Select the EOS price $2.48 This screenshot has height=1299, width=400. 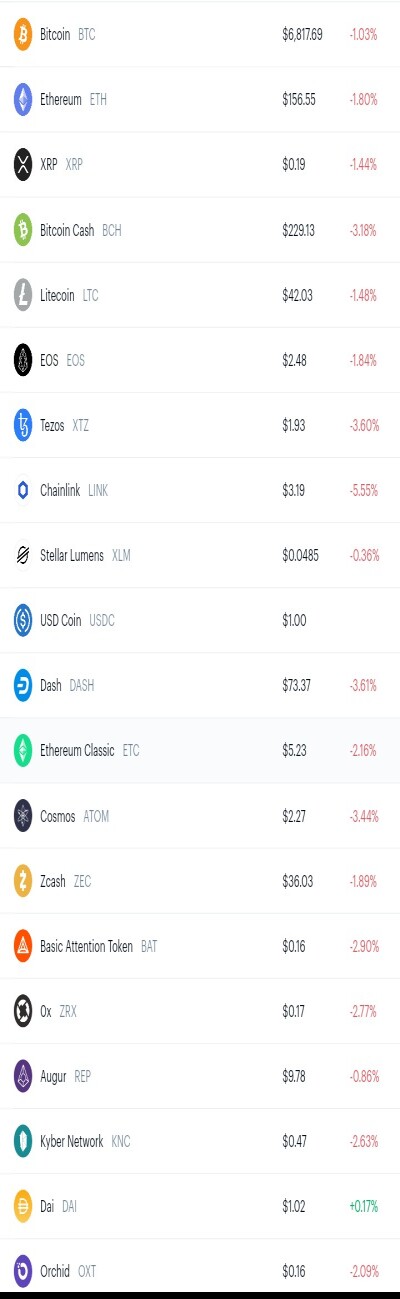pyautogui.click(x=294, y=360)
